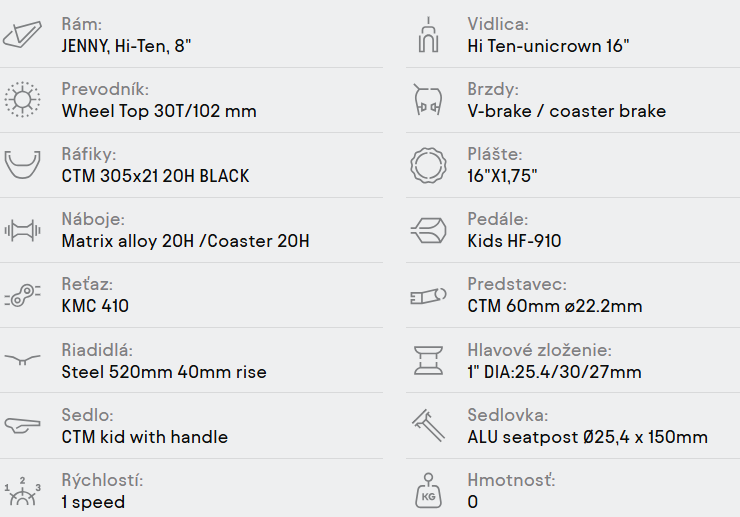Click the KG weight icon beside Hmotnosť
Viewport: 740px width, 517px height.
(x=427, y=492)
